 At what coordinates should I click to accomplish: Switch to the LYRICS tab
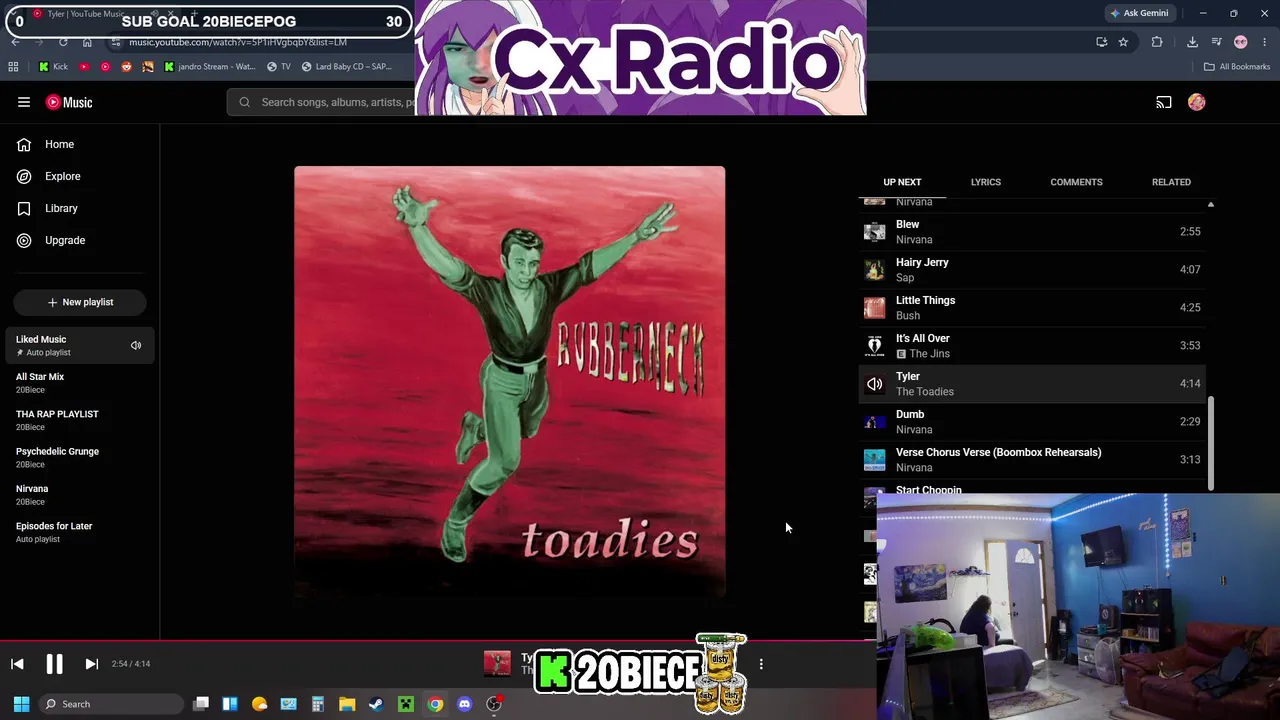click(986, 182)
